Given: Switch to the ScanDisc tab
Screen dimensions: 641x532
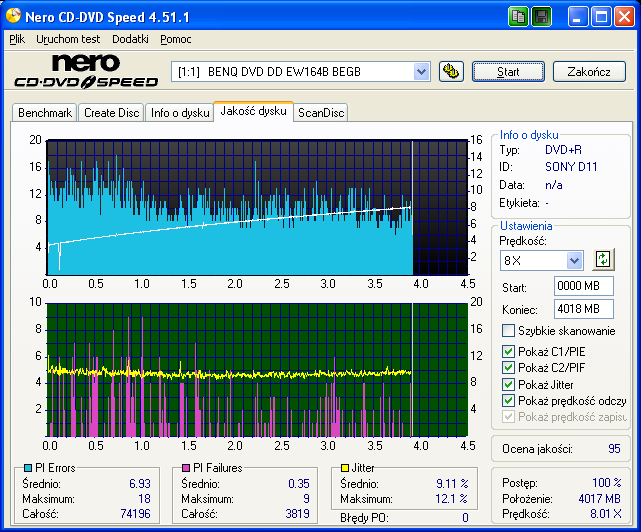Looking at the screenshot, I should point(321,112).
